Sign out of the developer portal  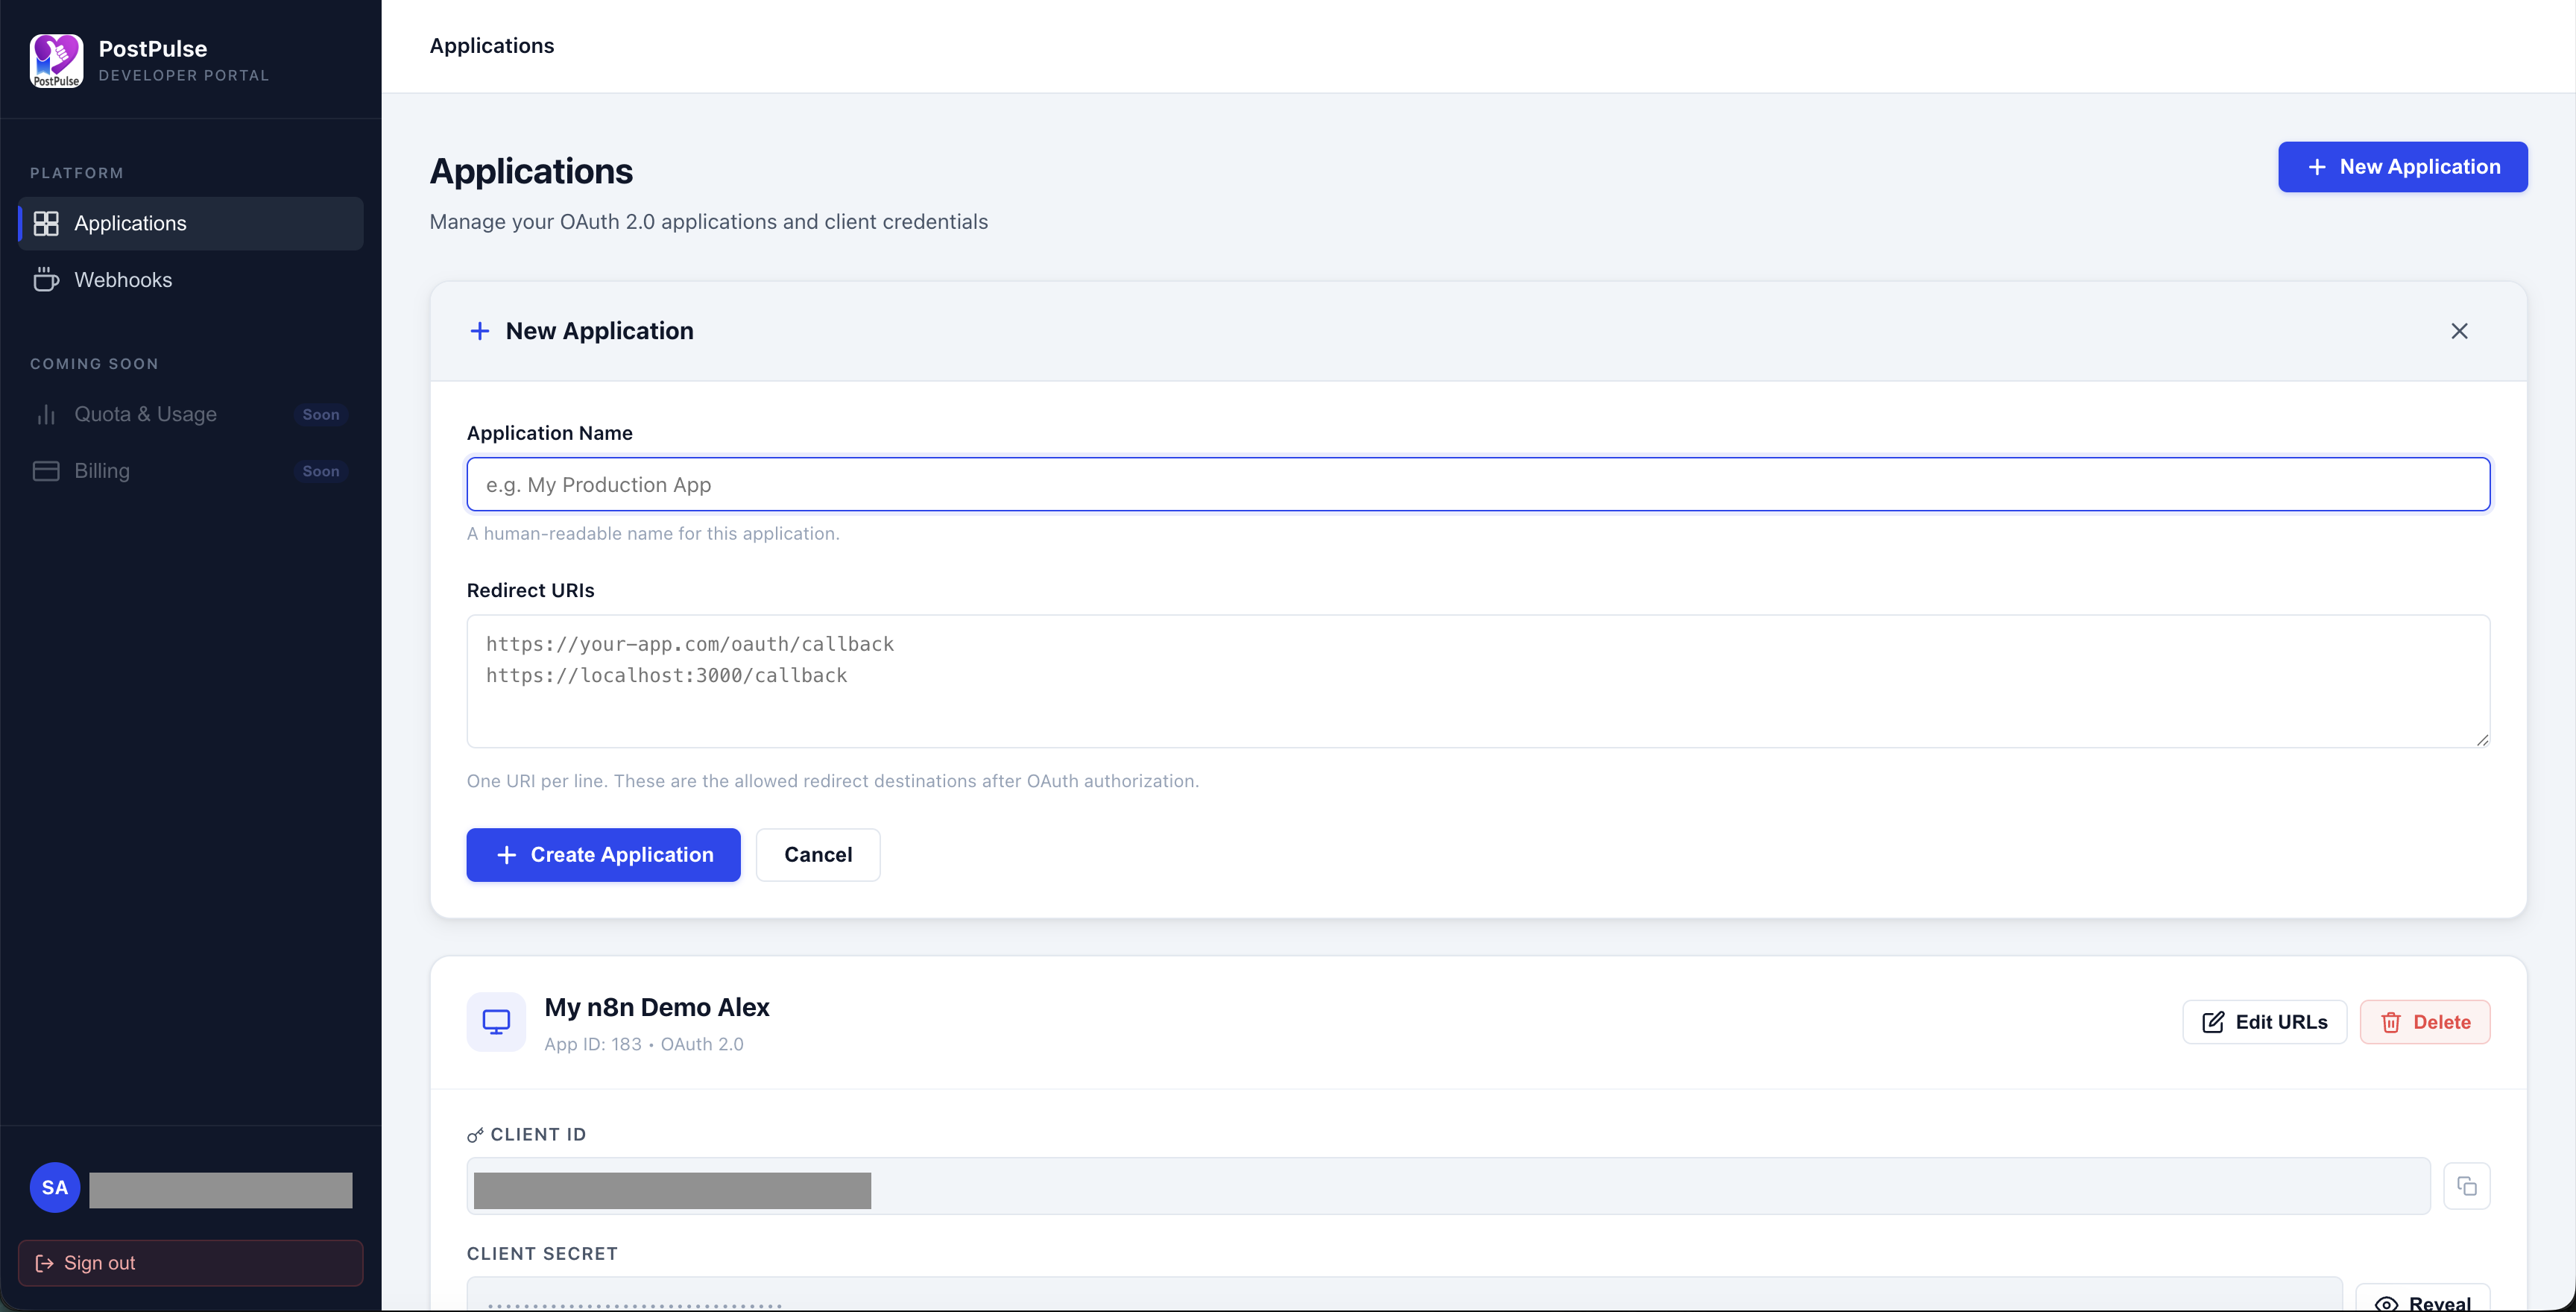[190, 1262]
